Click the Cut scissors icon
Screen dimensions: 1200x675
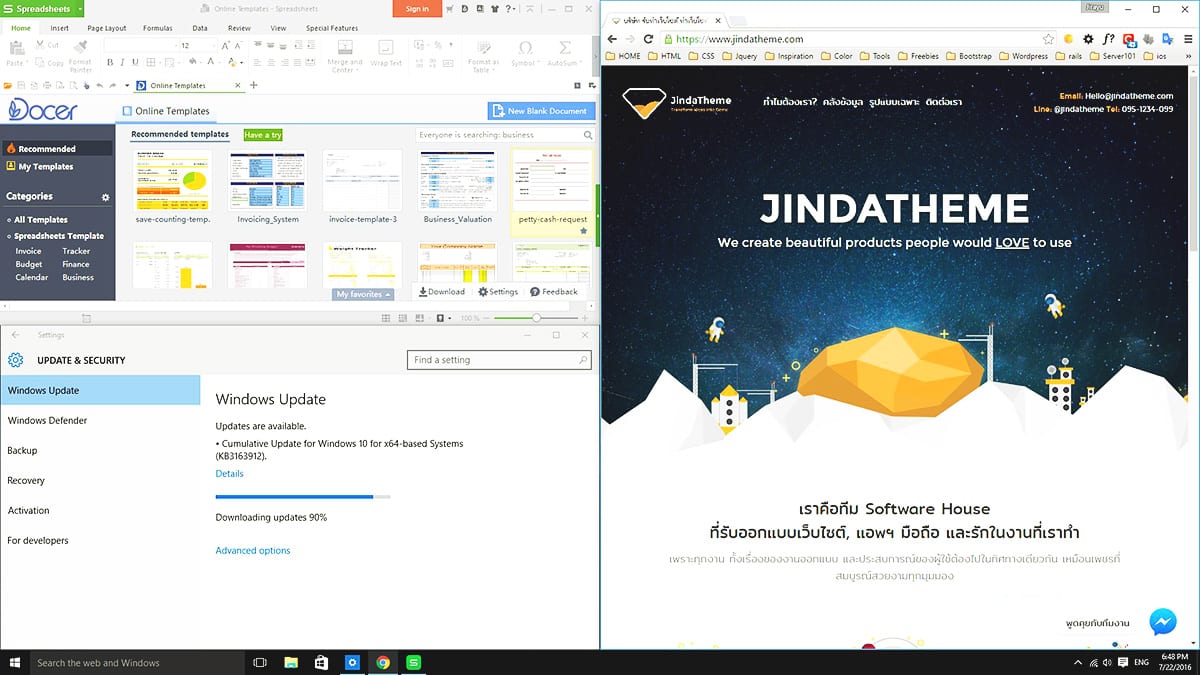tap(39, 45)
